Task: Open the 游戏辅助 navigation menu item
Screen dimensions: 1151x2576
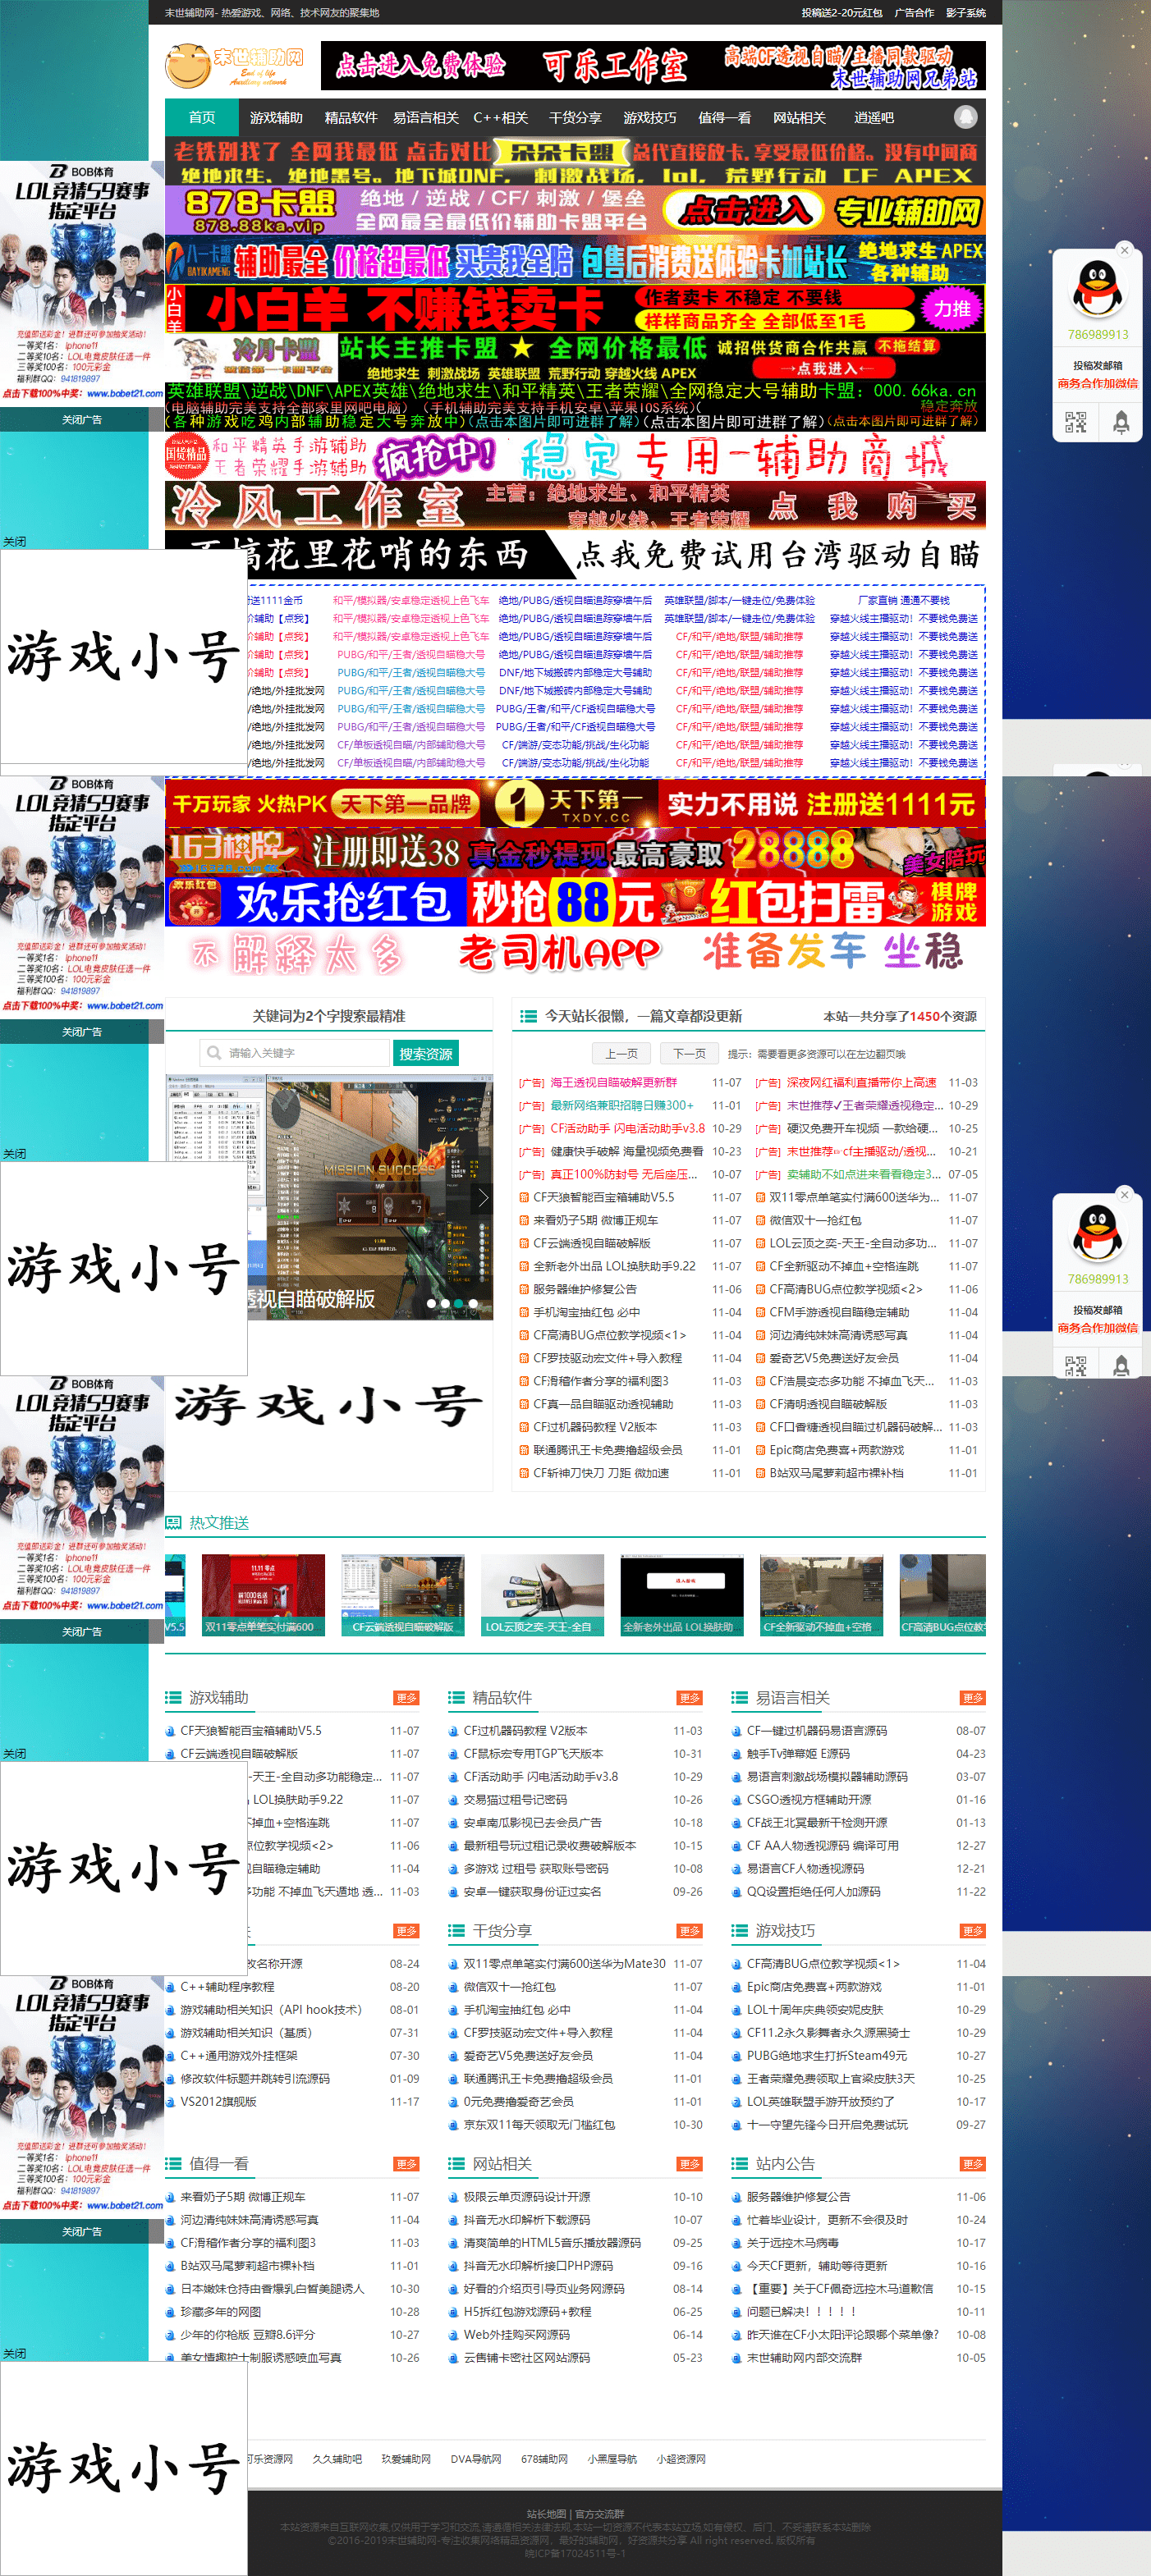Action: point(276,118)
